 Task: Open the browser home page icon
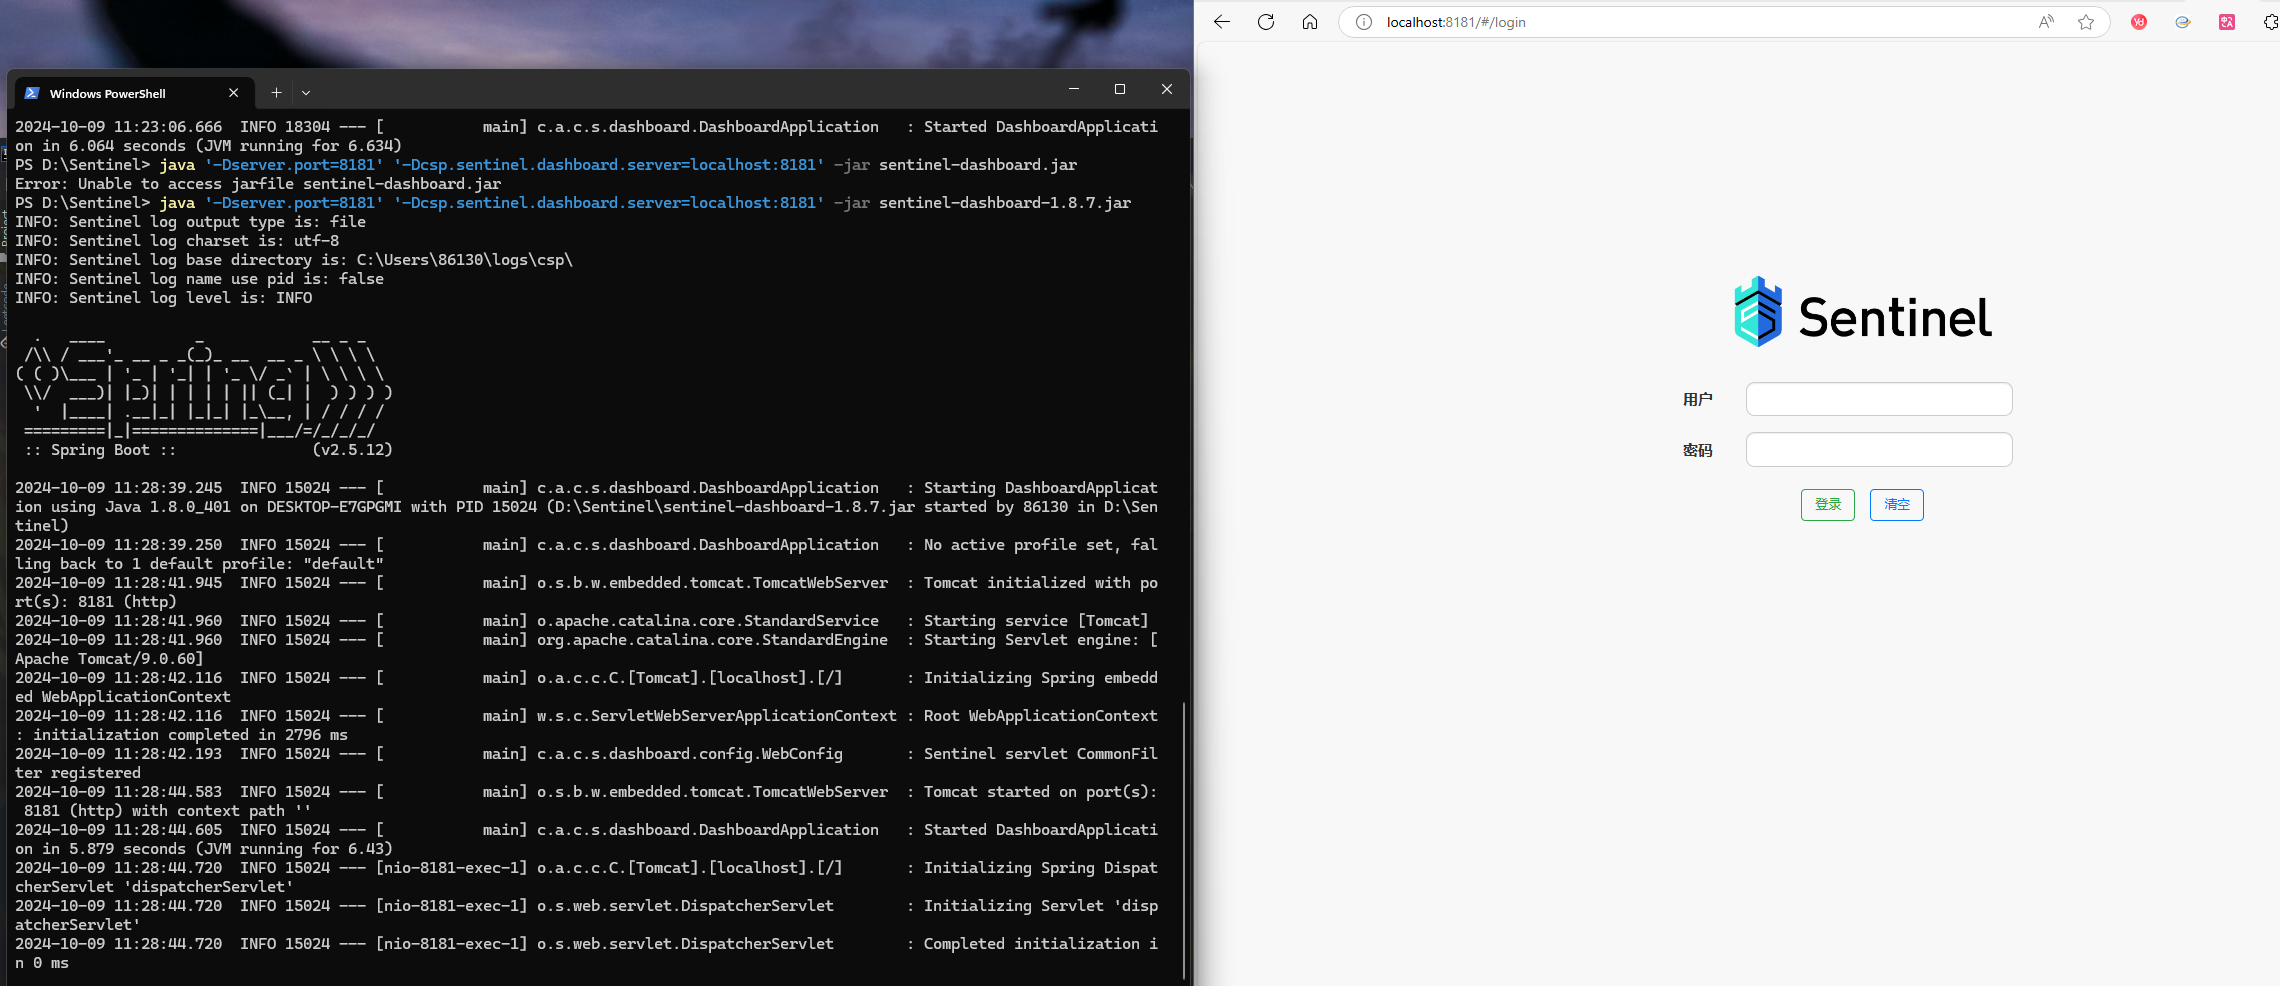[1310, 22]
